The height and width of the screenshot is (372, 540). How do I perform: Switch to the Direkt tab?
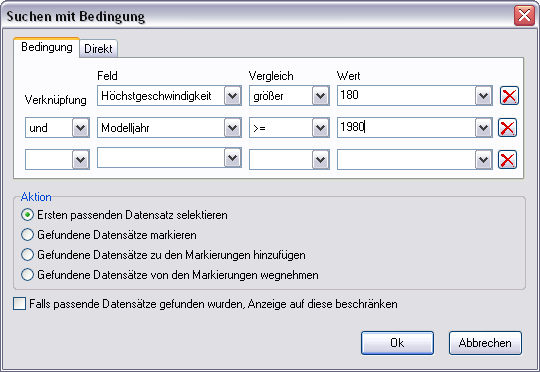(98, 49)
